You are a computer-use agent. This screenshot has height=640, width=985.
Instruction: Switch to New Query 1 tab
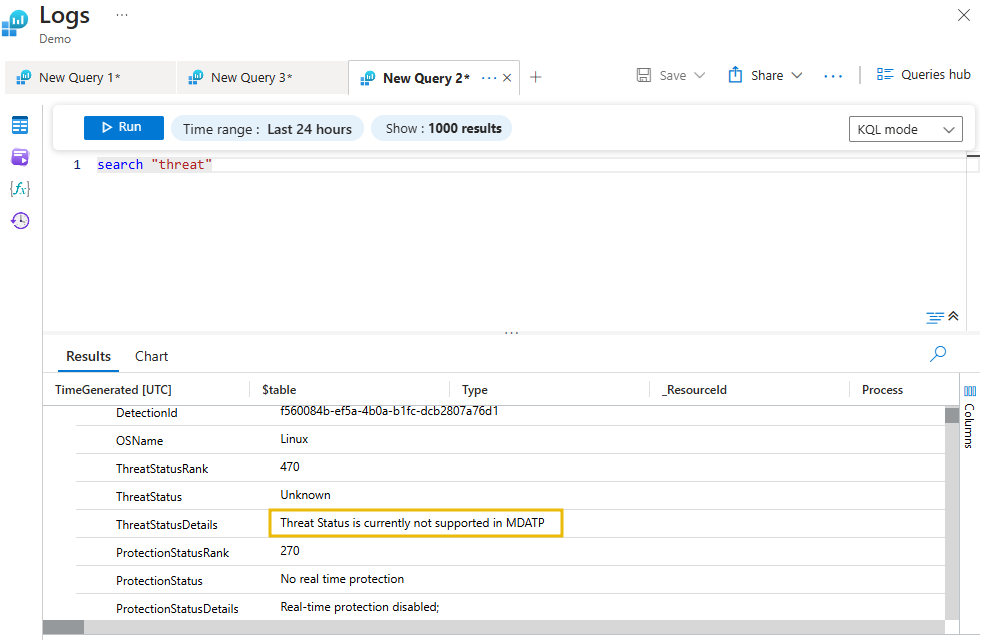(x=90, y=77)
